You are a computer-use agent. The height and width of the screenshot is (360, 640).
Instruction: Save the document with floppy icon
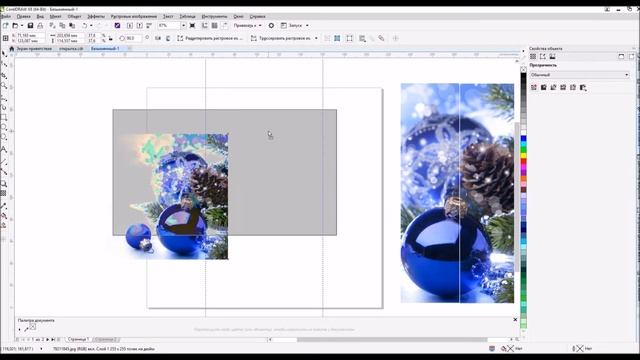point(30,25)
